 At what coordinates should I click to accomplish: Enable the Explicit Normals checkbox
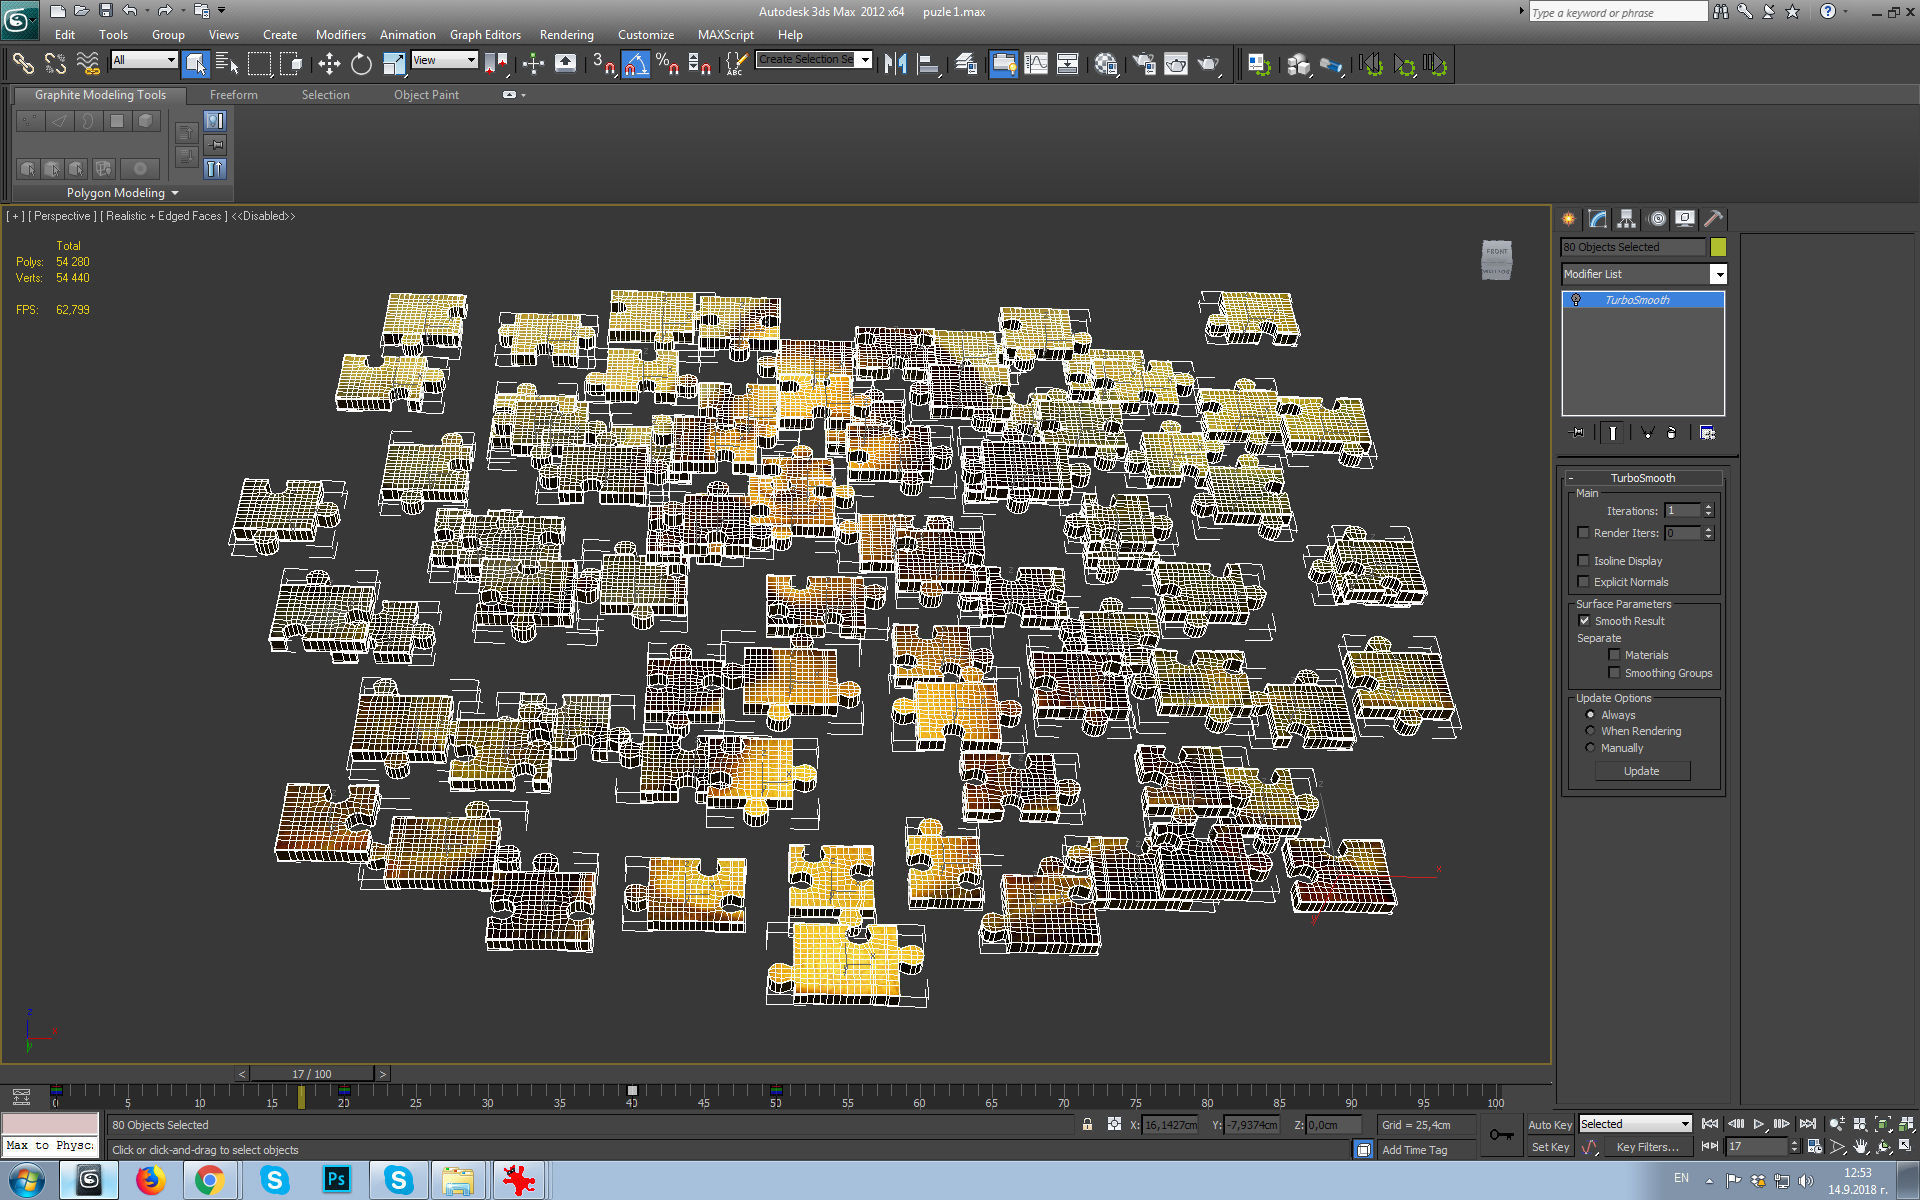coord(1583,582)
